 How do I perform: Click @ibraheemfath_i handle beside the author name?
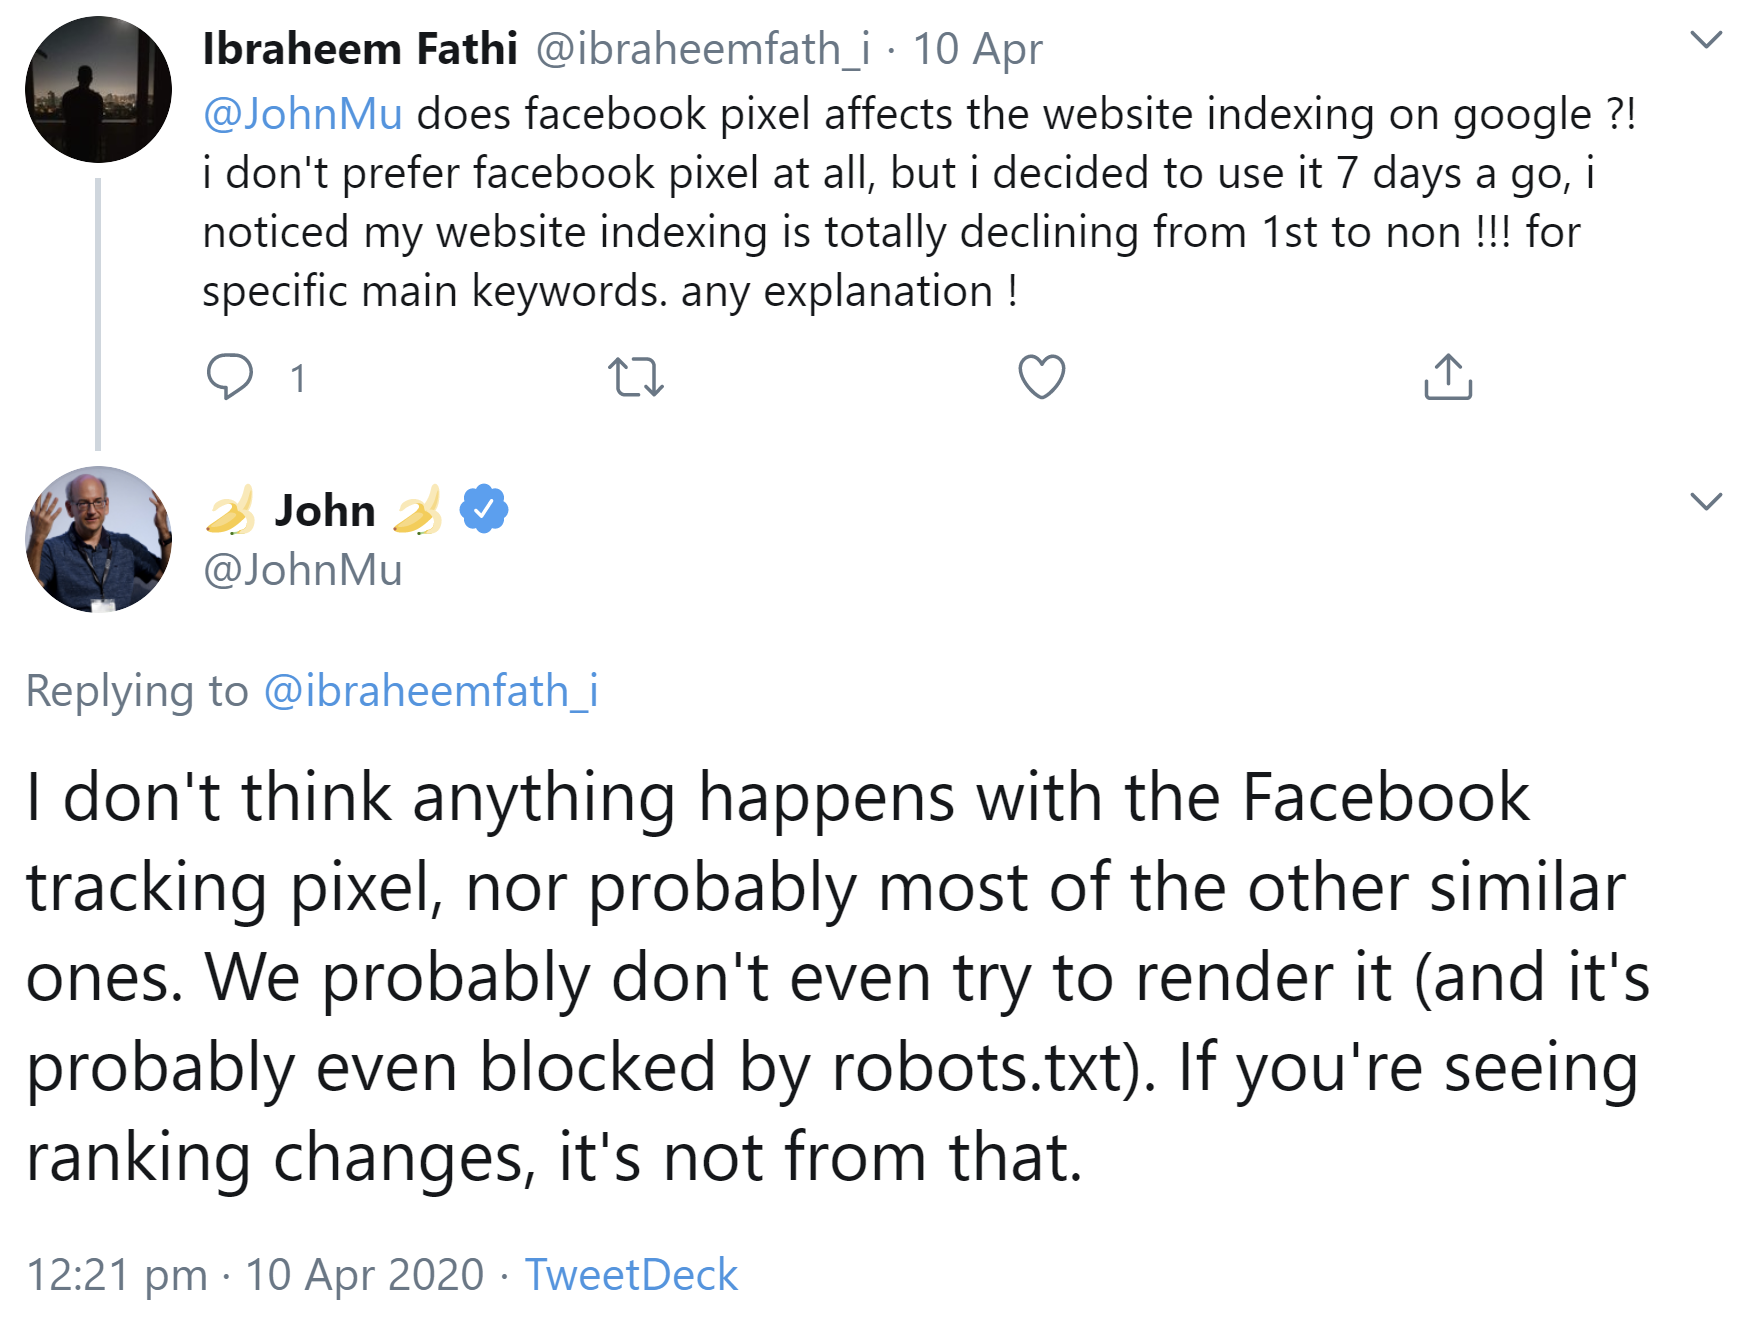(703, 49)
